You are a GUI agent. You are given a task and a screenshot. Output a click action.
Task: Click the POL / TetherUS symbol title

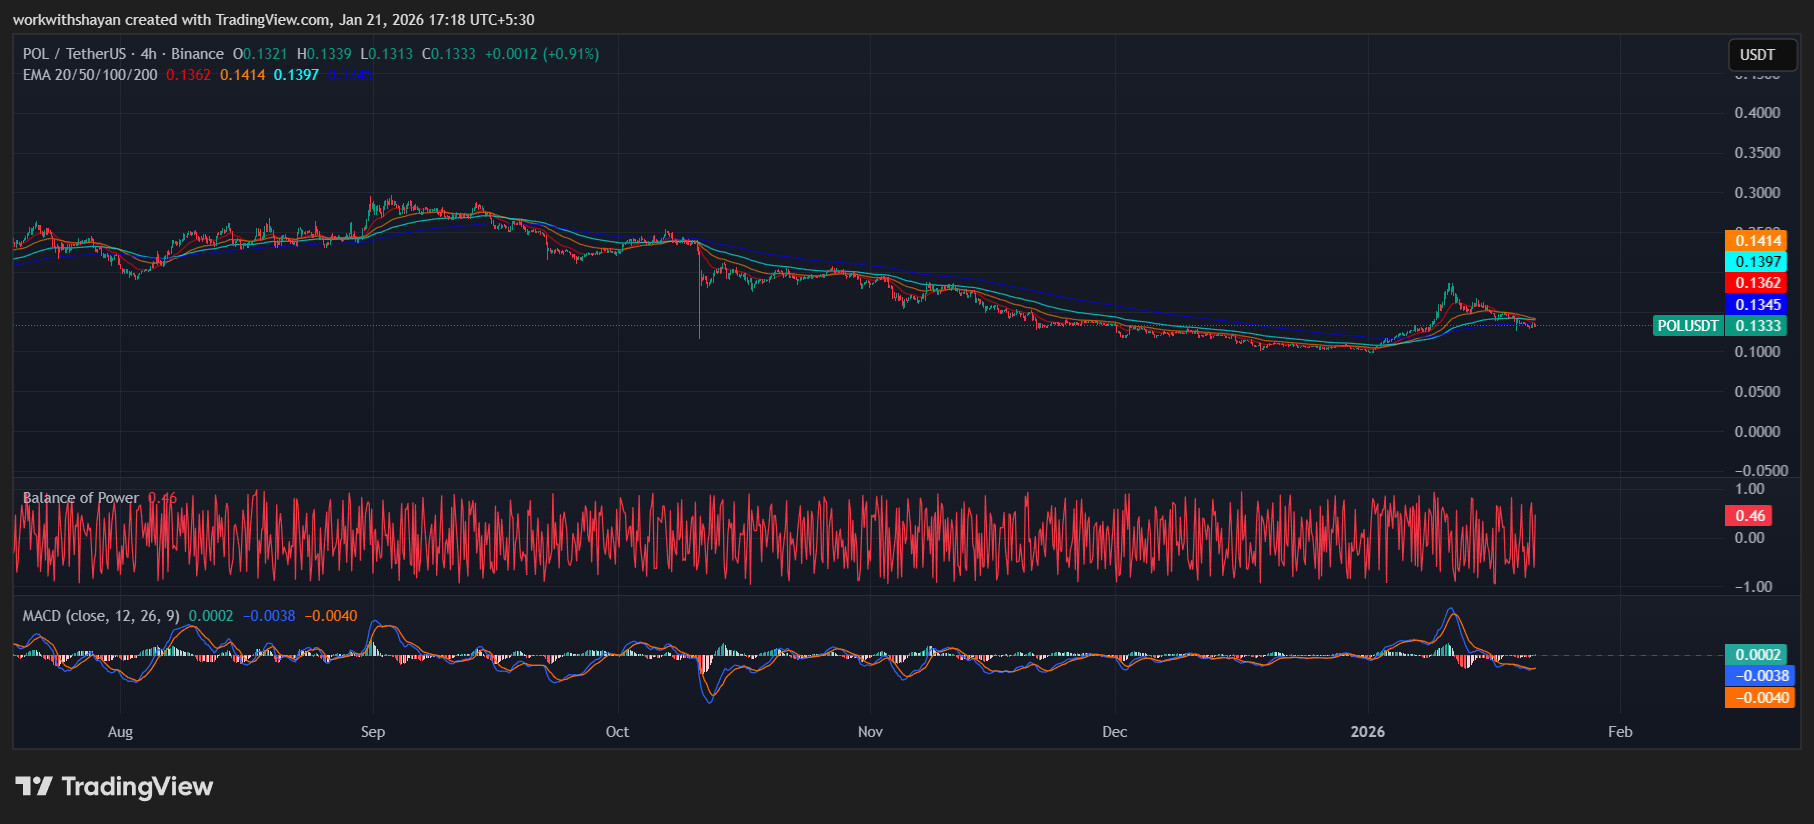click(75, 54)
